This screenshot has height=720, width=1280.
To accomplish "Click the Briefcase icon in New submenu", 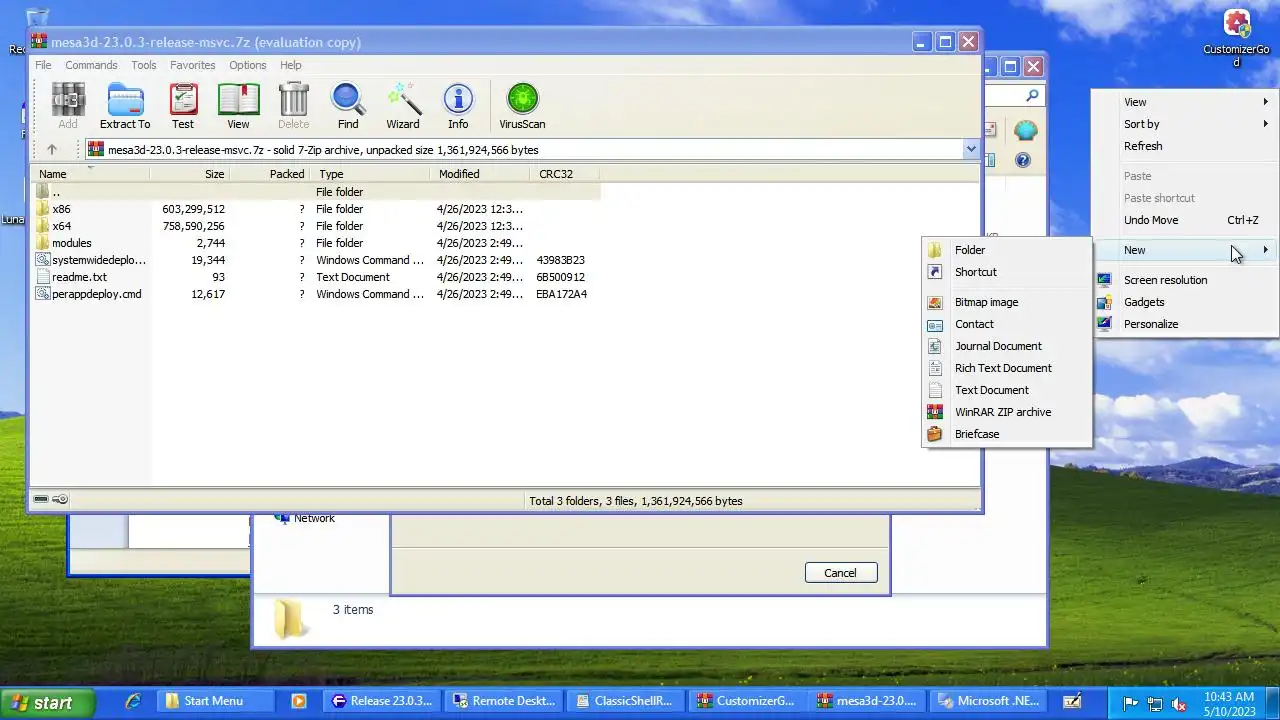I will pyautogui.click(x=935, y=434).
